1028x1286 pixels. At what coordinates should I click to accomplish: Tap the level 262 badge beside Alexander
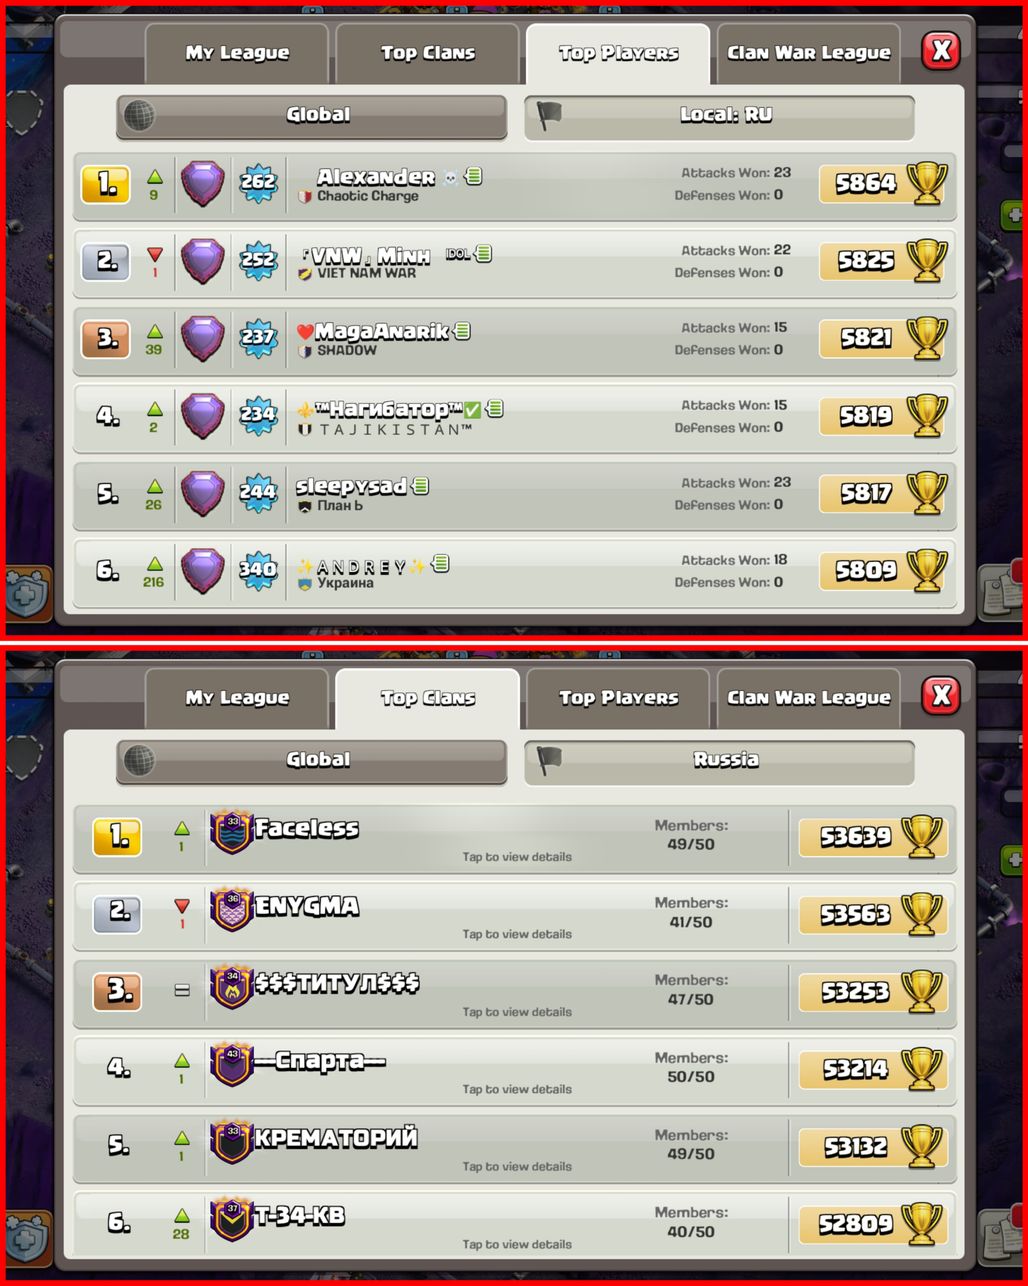(x=258, y=184)
